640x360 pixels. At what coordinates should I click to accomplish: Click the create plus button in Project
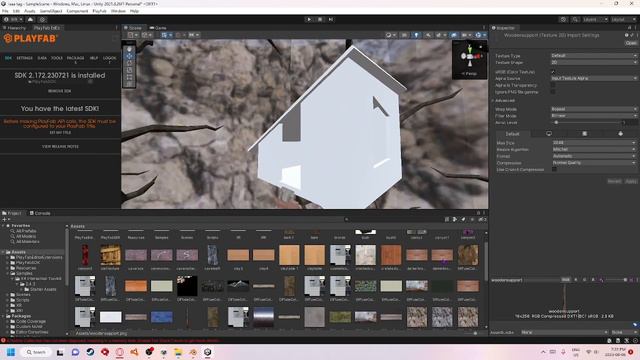[x=6, y=219]
